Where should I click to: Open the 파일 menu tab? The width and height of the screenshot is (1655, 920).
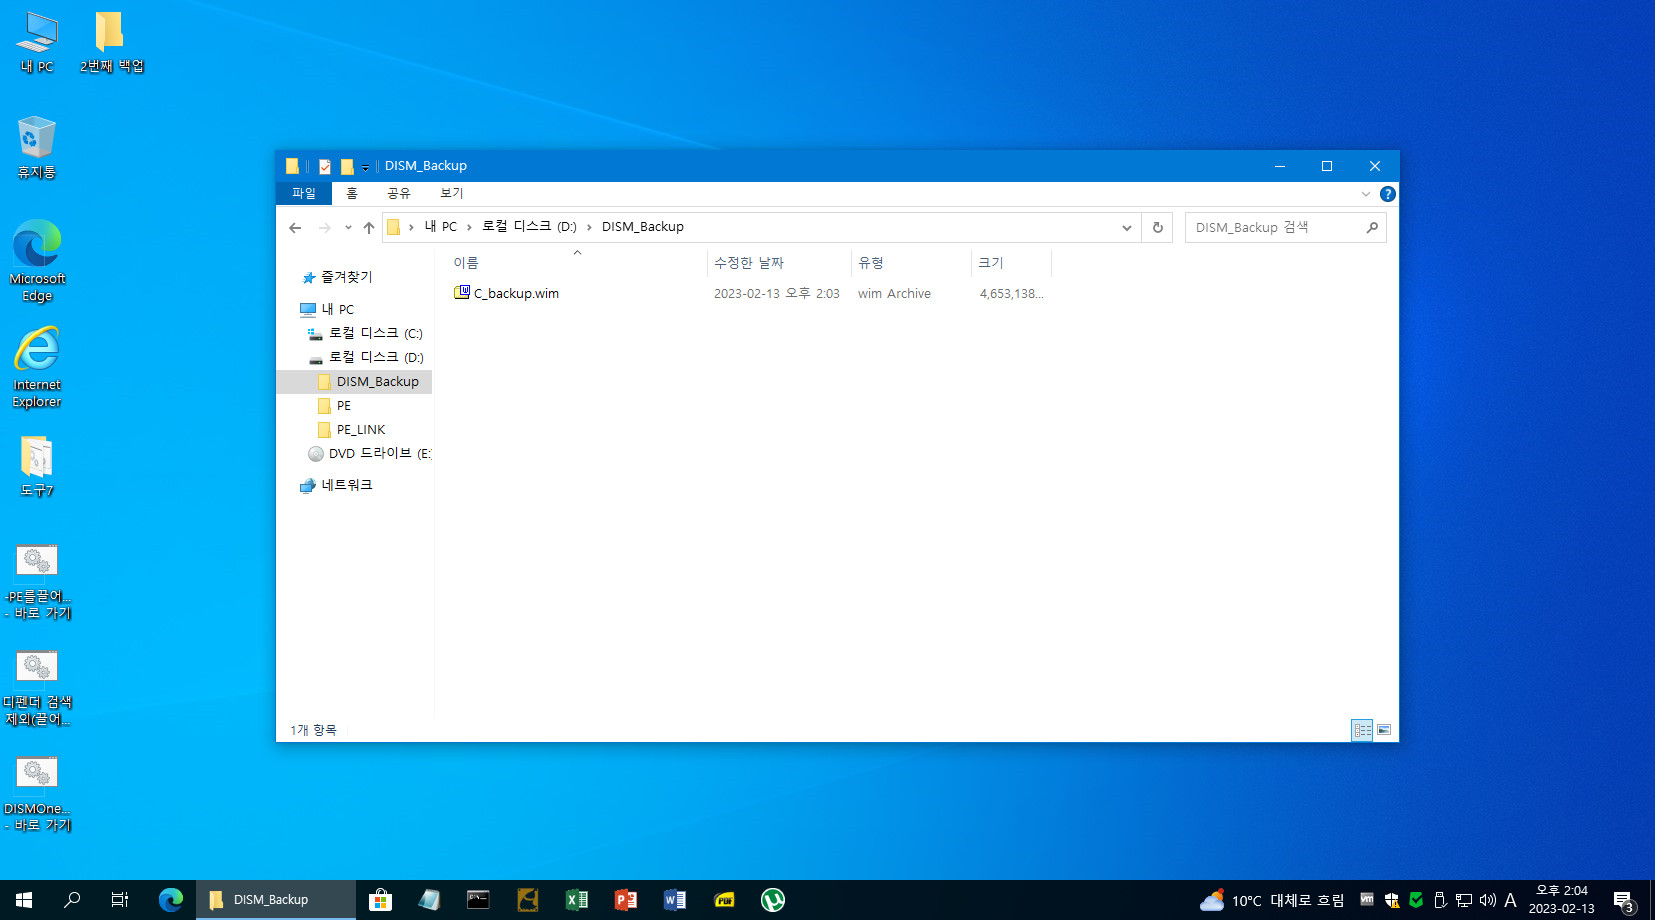[304, 193]
